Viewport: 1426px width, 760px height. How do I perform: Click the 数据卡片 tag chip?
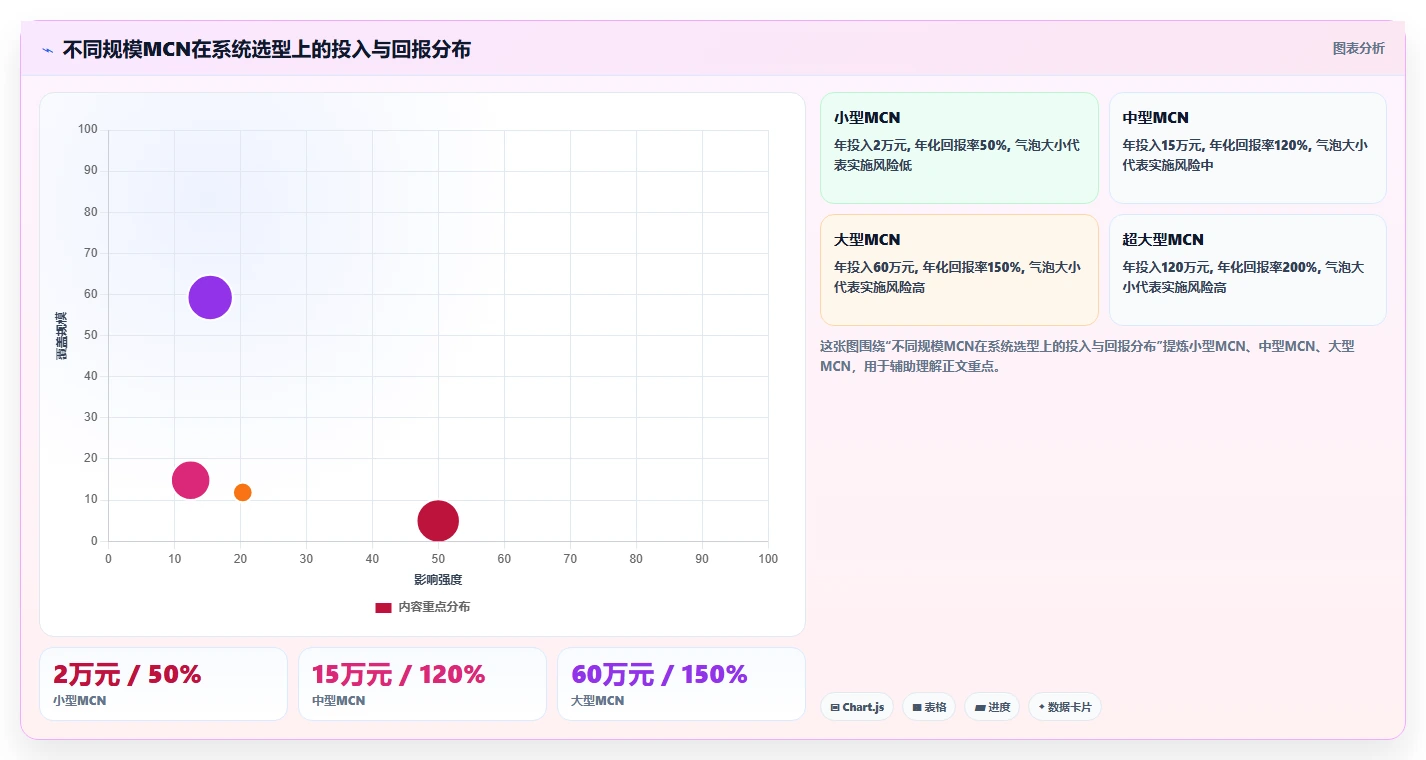[x=1065, y=707]
